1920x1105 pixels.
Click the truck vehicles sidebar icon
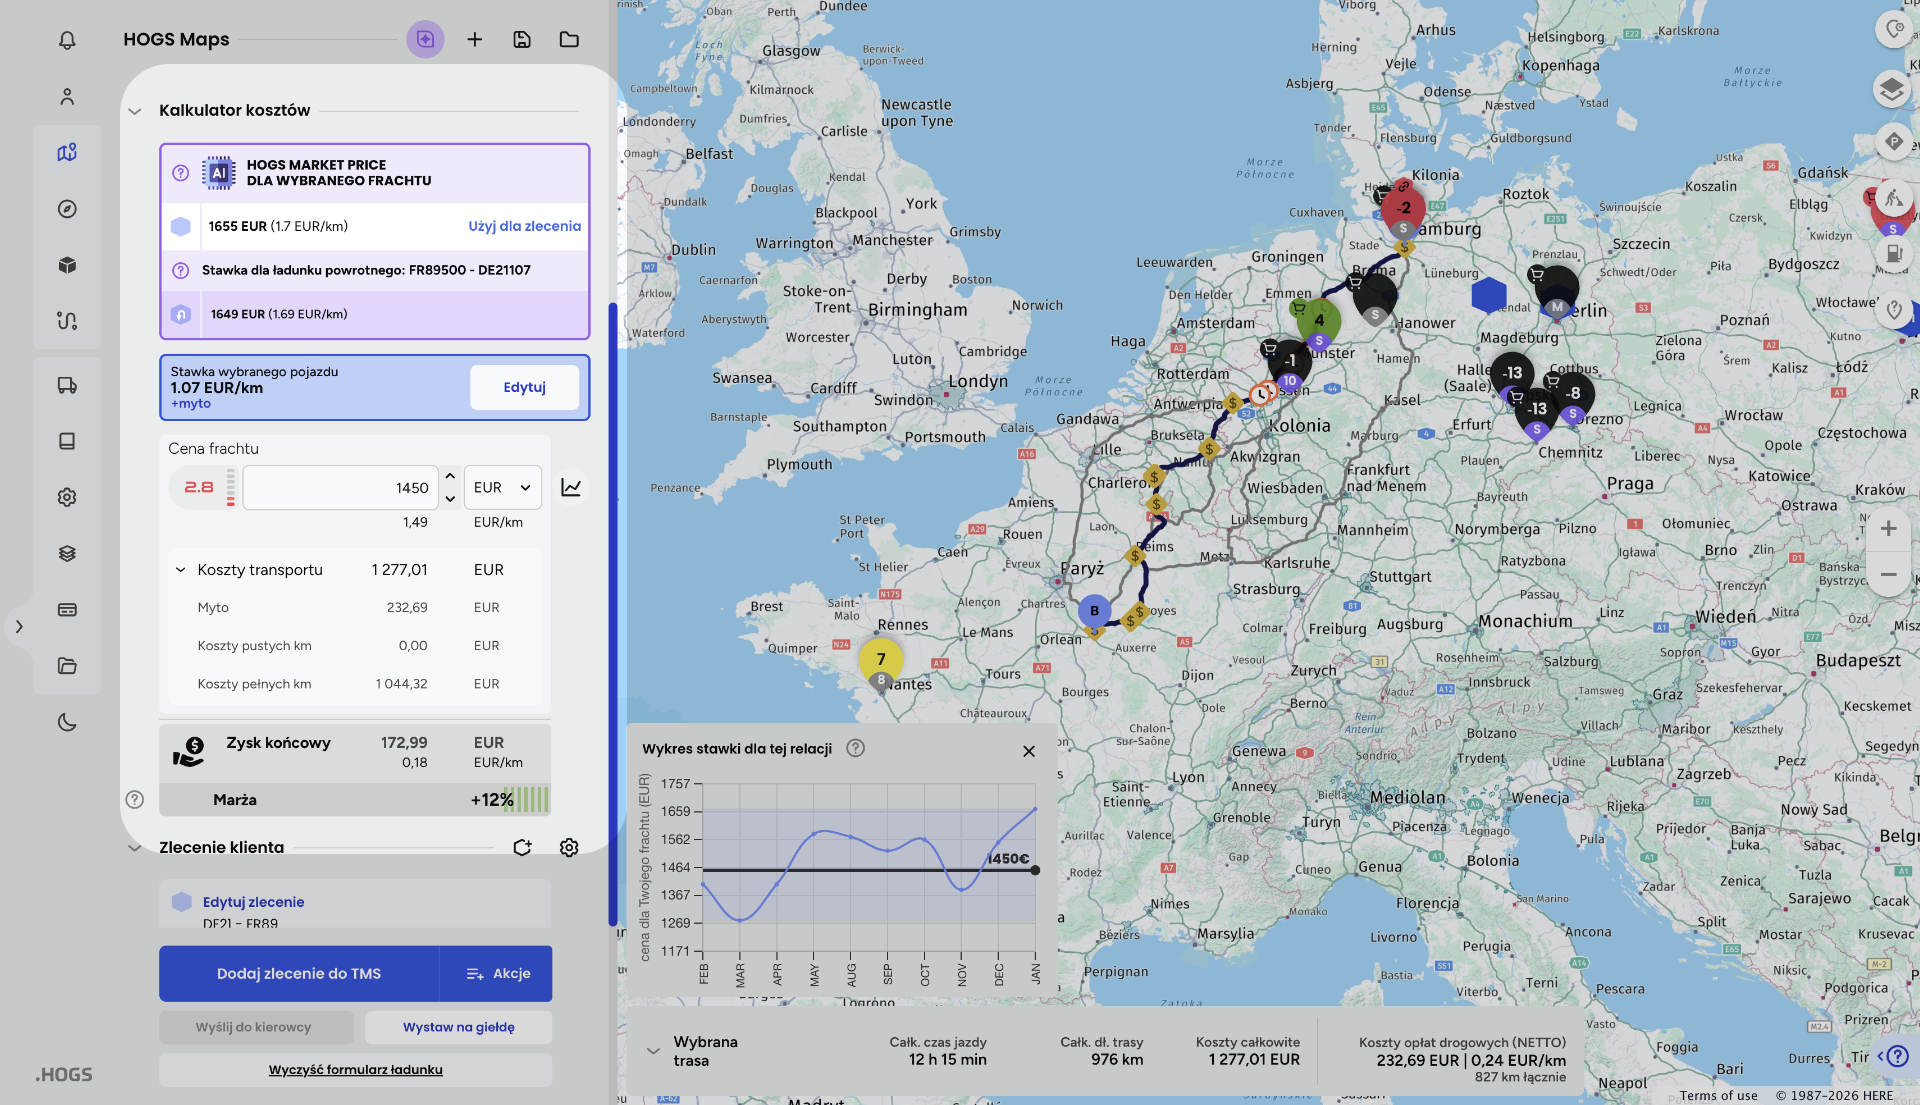coord(67,385)
